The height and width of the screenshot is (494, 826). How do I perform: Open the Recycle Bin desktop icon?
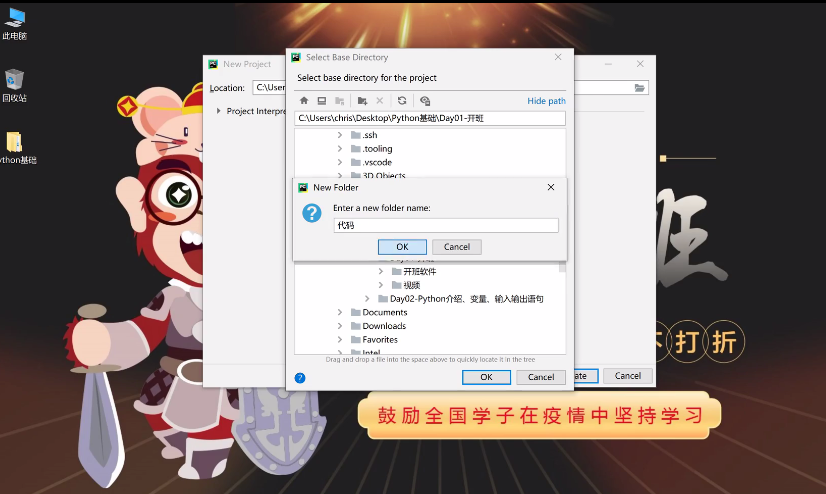point(15,80)
